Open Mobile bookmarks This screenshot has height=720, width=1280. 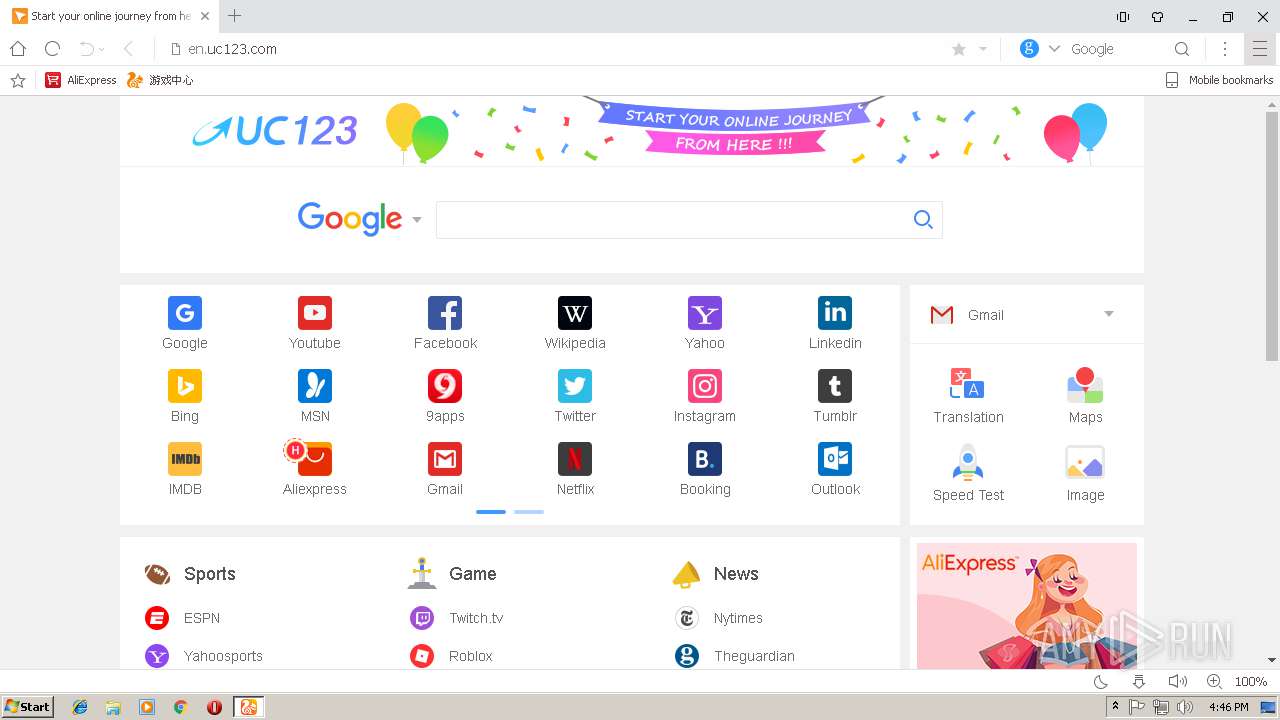tap(1219, 80)
